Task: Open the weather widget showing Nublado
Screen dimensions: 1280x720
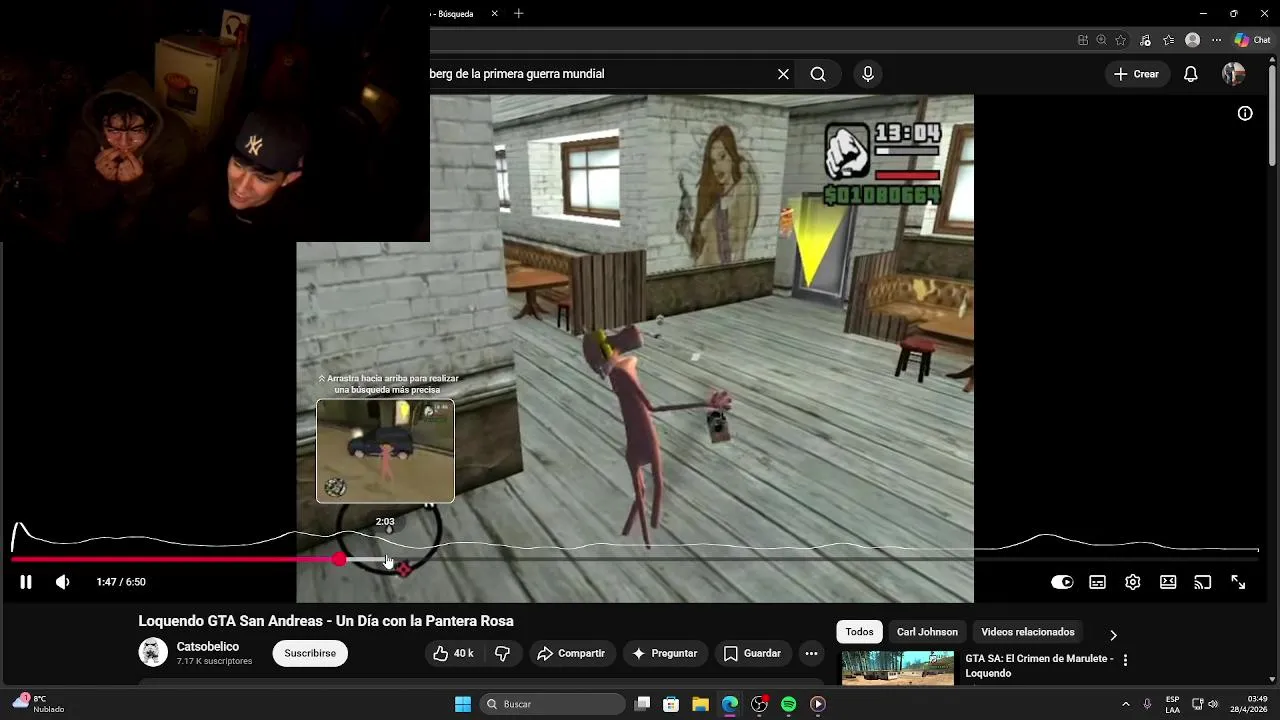Action: click(x=40, y=704)
